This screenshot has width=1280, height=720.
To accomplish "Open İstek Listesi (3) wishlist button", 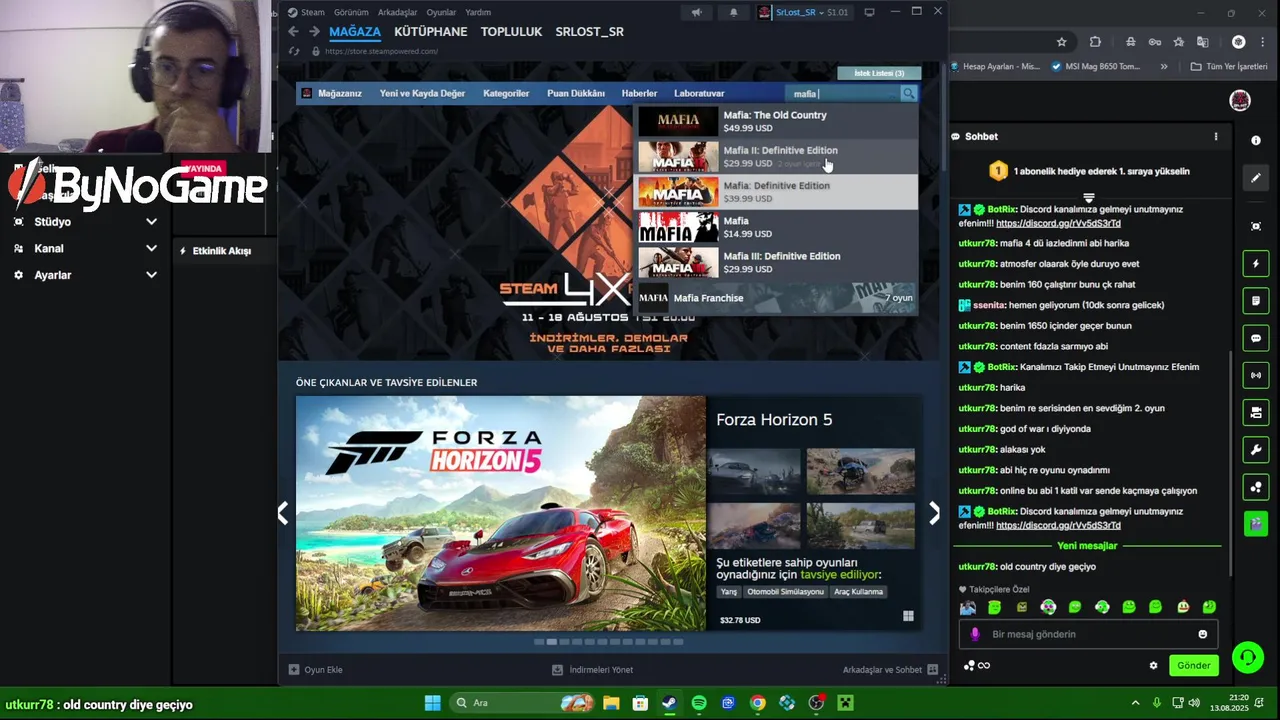I will (879, 73).
